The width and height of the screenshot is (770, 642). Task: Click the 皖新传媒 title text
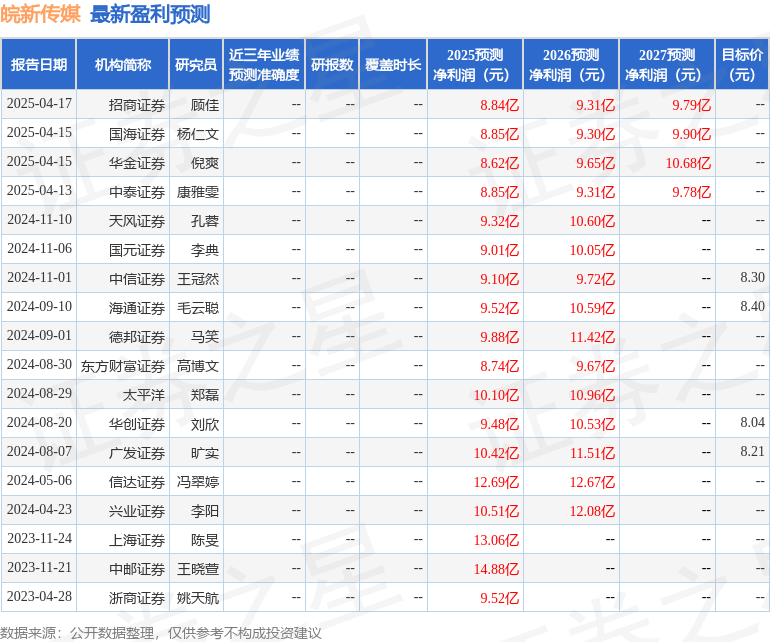point(40,14)
